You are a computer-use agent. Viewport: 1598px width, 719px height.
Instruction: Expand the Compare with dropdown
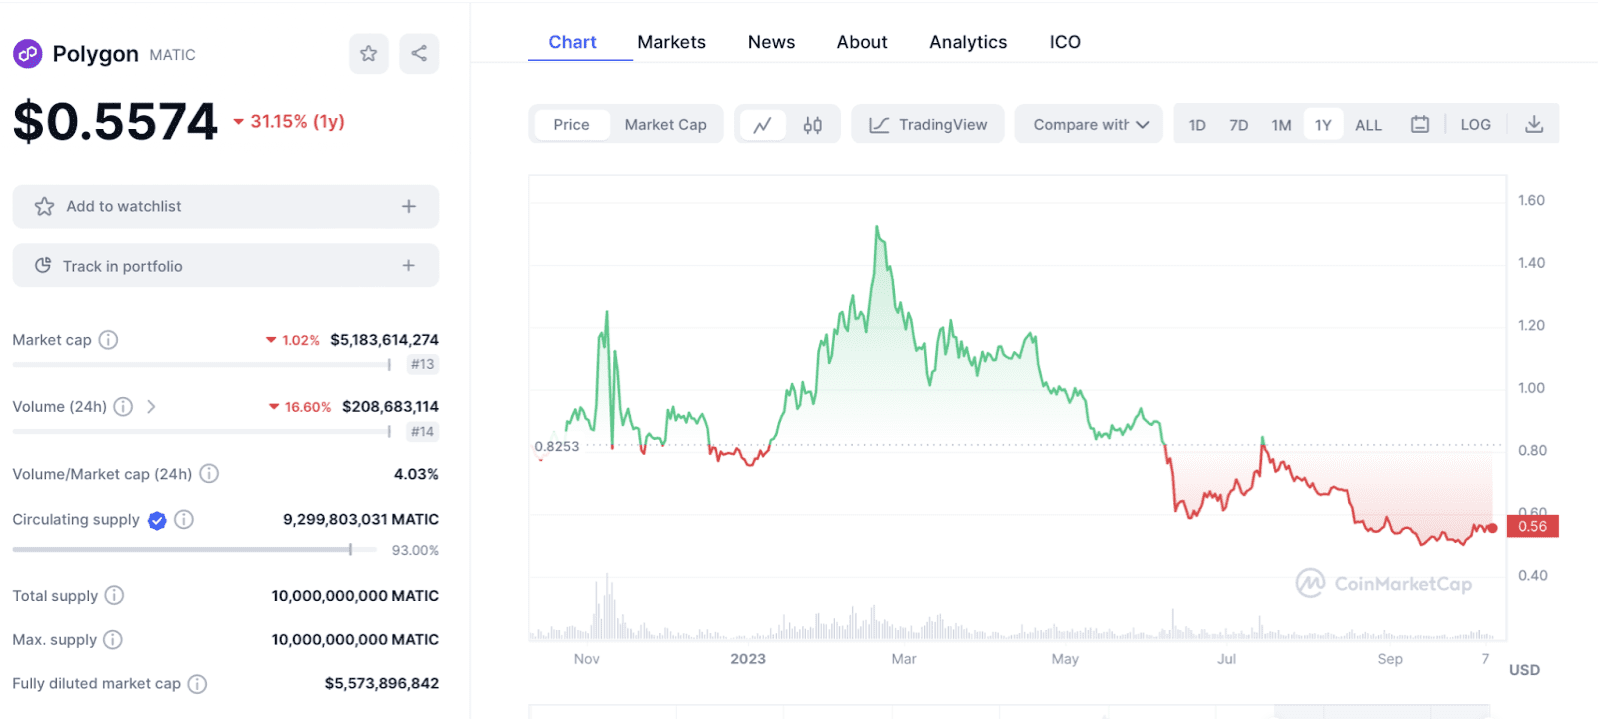(x=1089, y=125)
